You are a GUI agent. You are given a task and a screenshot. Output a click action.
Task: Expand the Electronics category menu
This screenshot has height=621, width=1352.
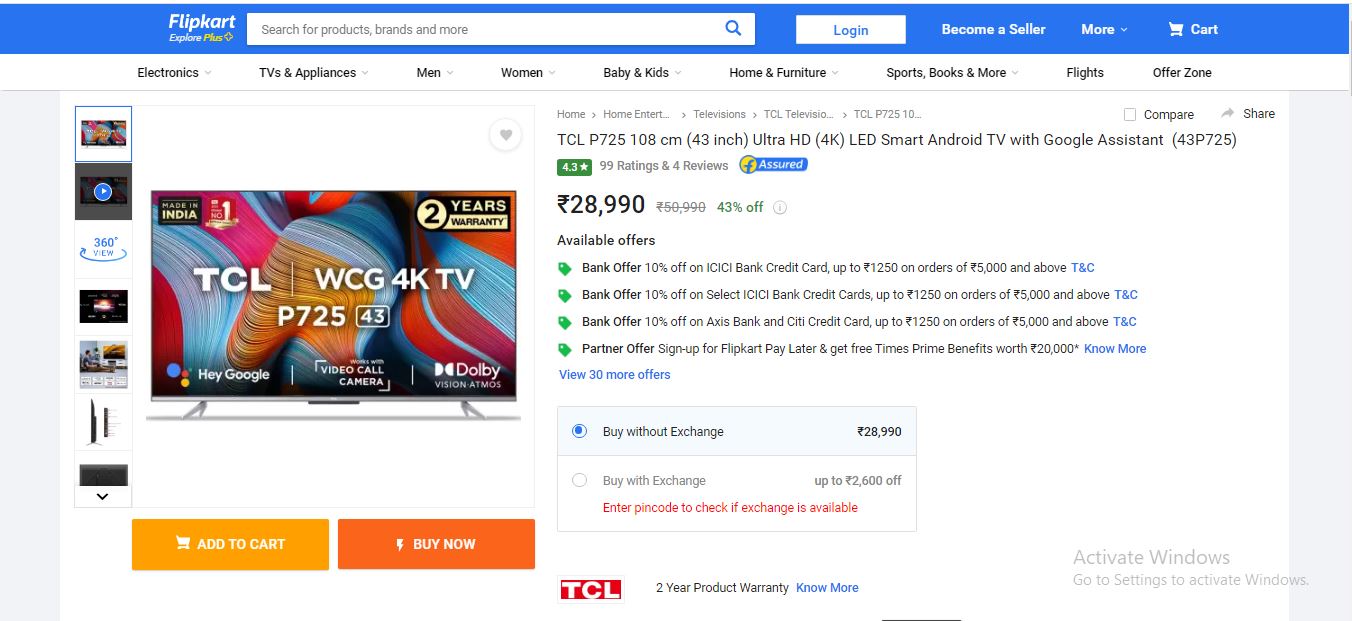(175, 72)
